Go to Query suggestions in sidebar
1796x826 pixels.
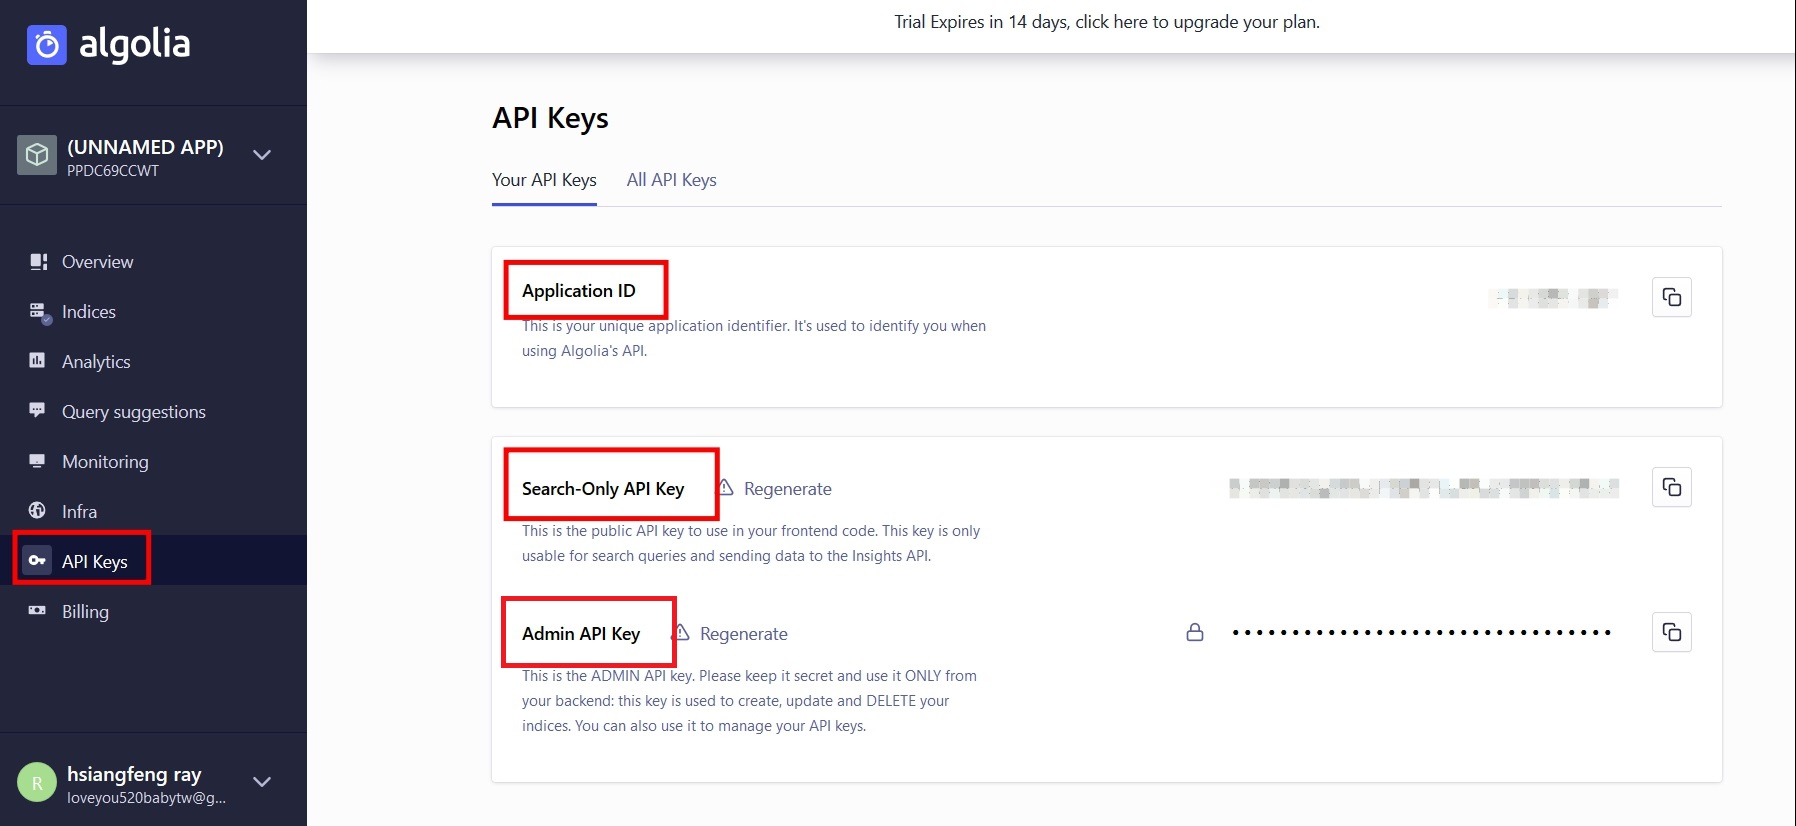(x=134, y=412)
